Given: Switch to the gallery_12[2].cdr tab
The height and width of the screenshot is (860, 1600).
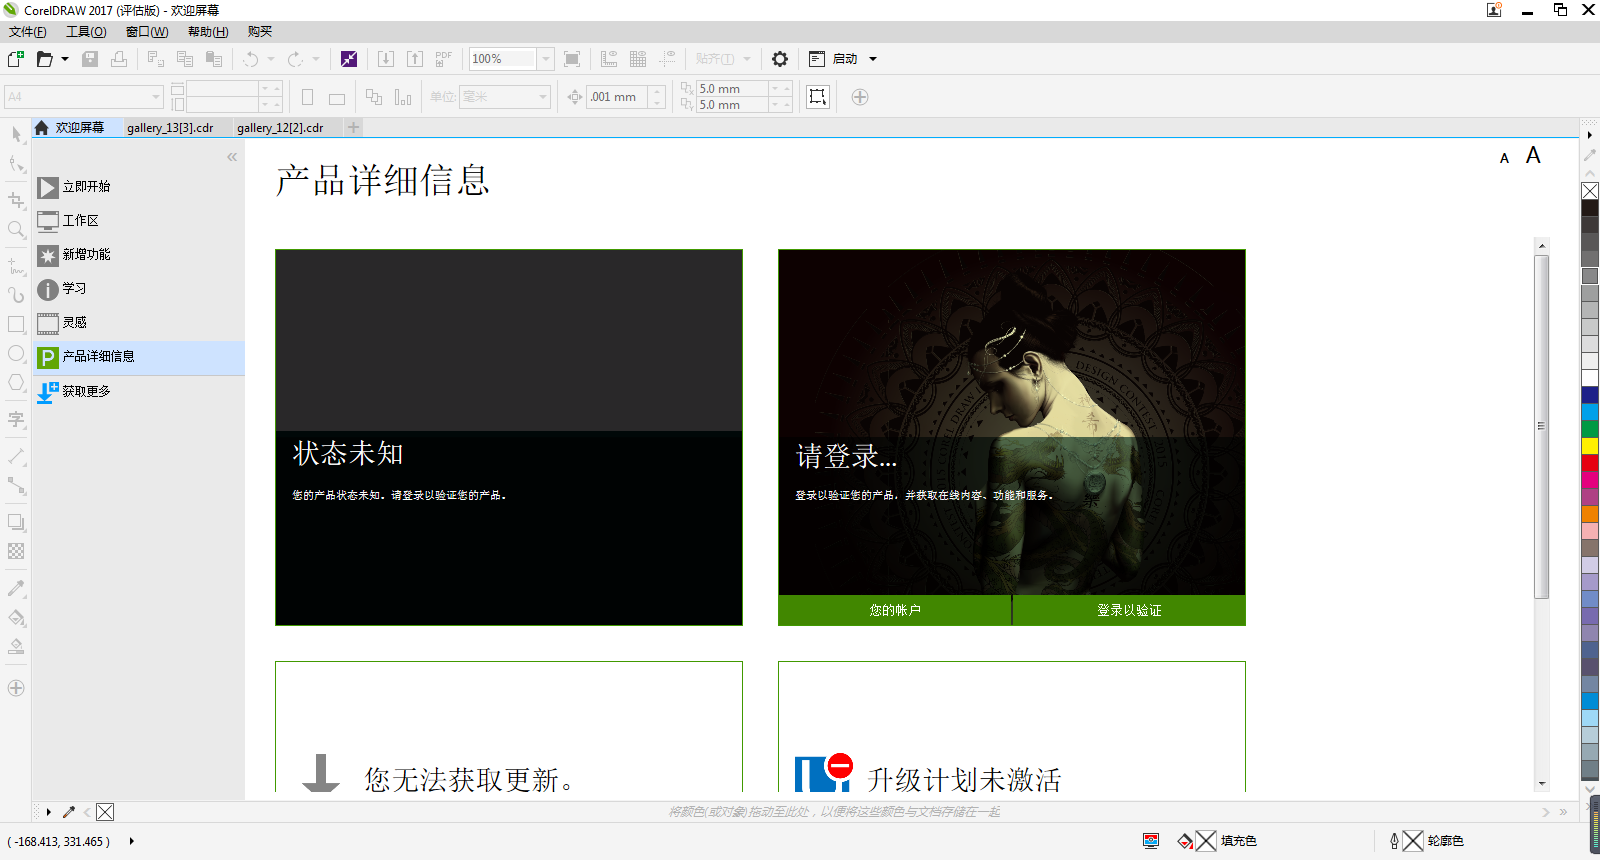Looking at the screenshot, I should [x=281, y=127].
